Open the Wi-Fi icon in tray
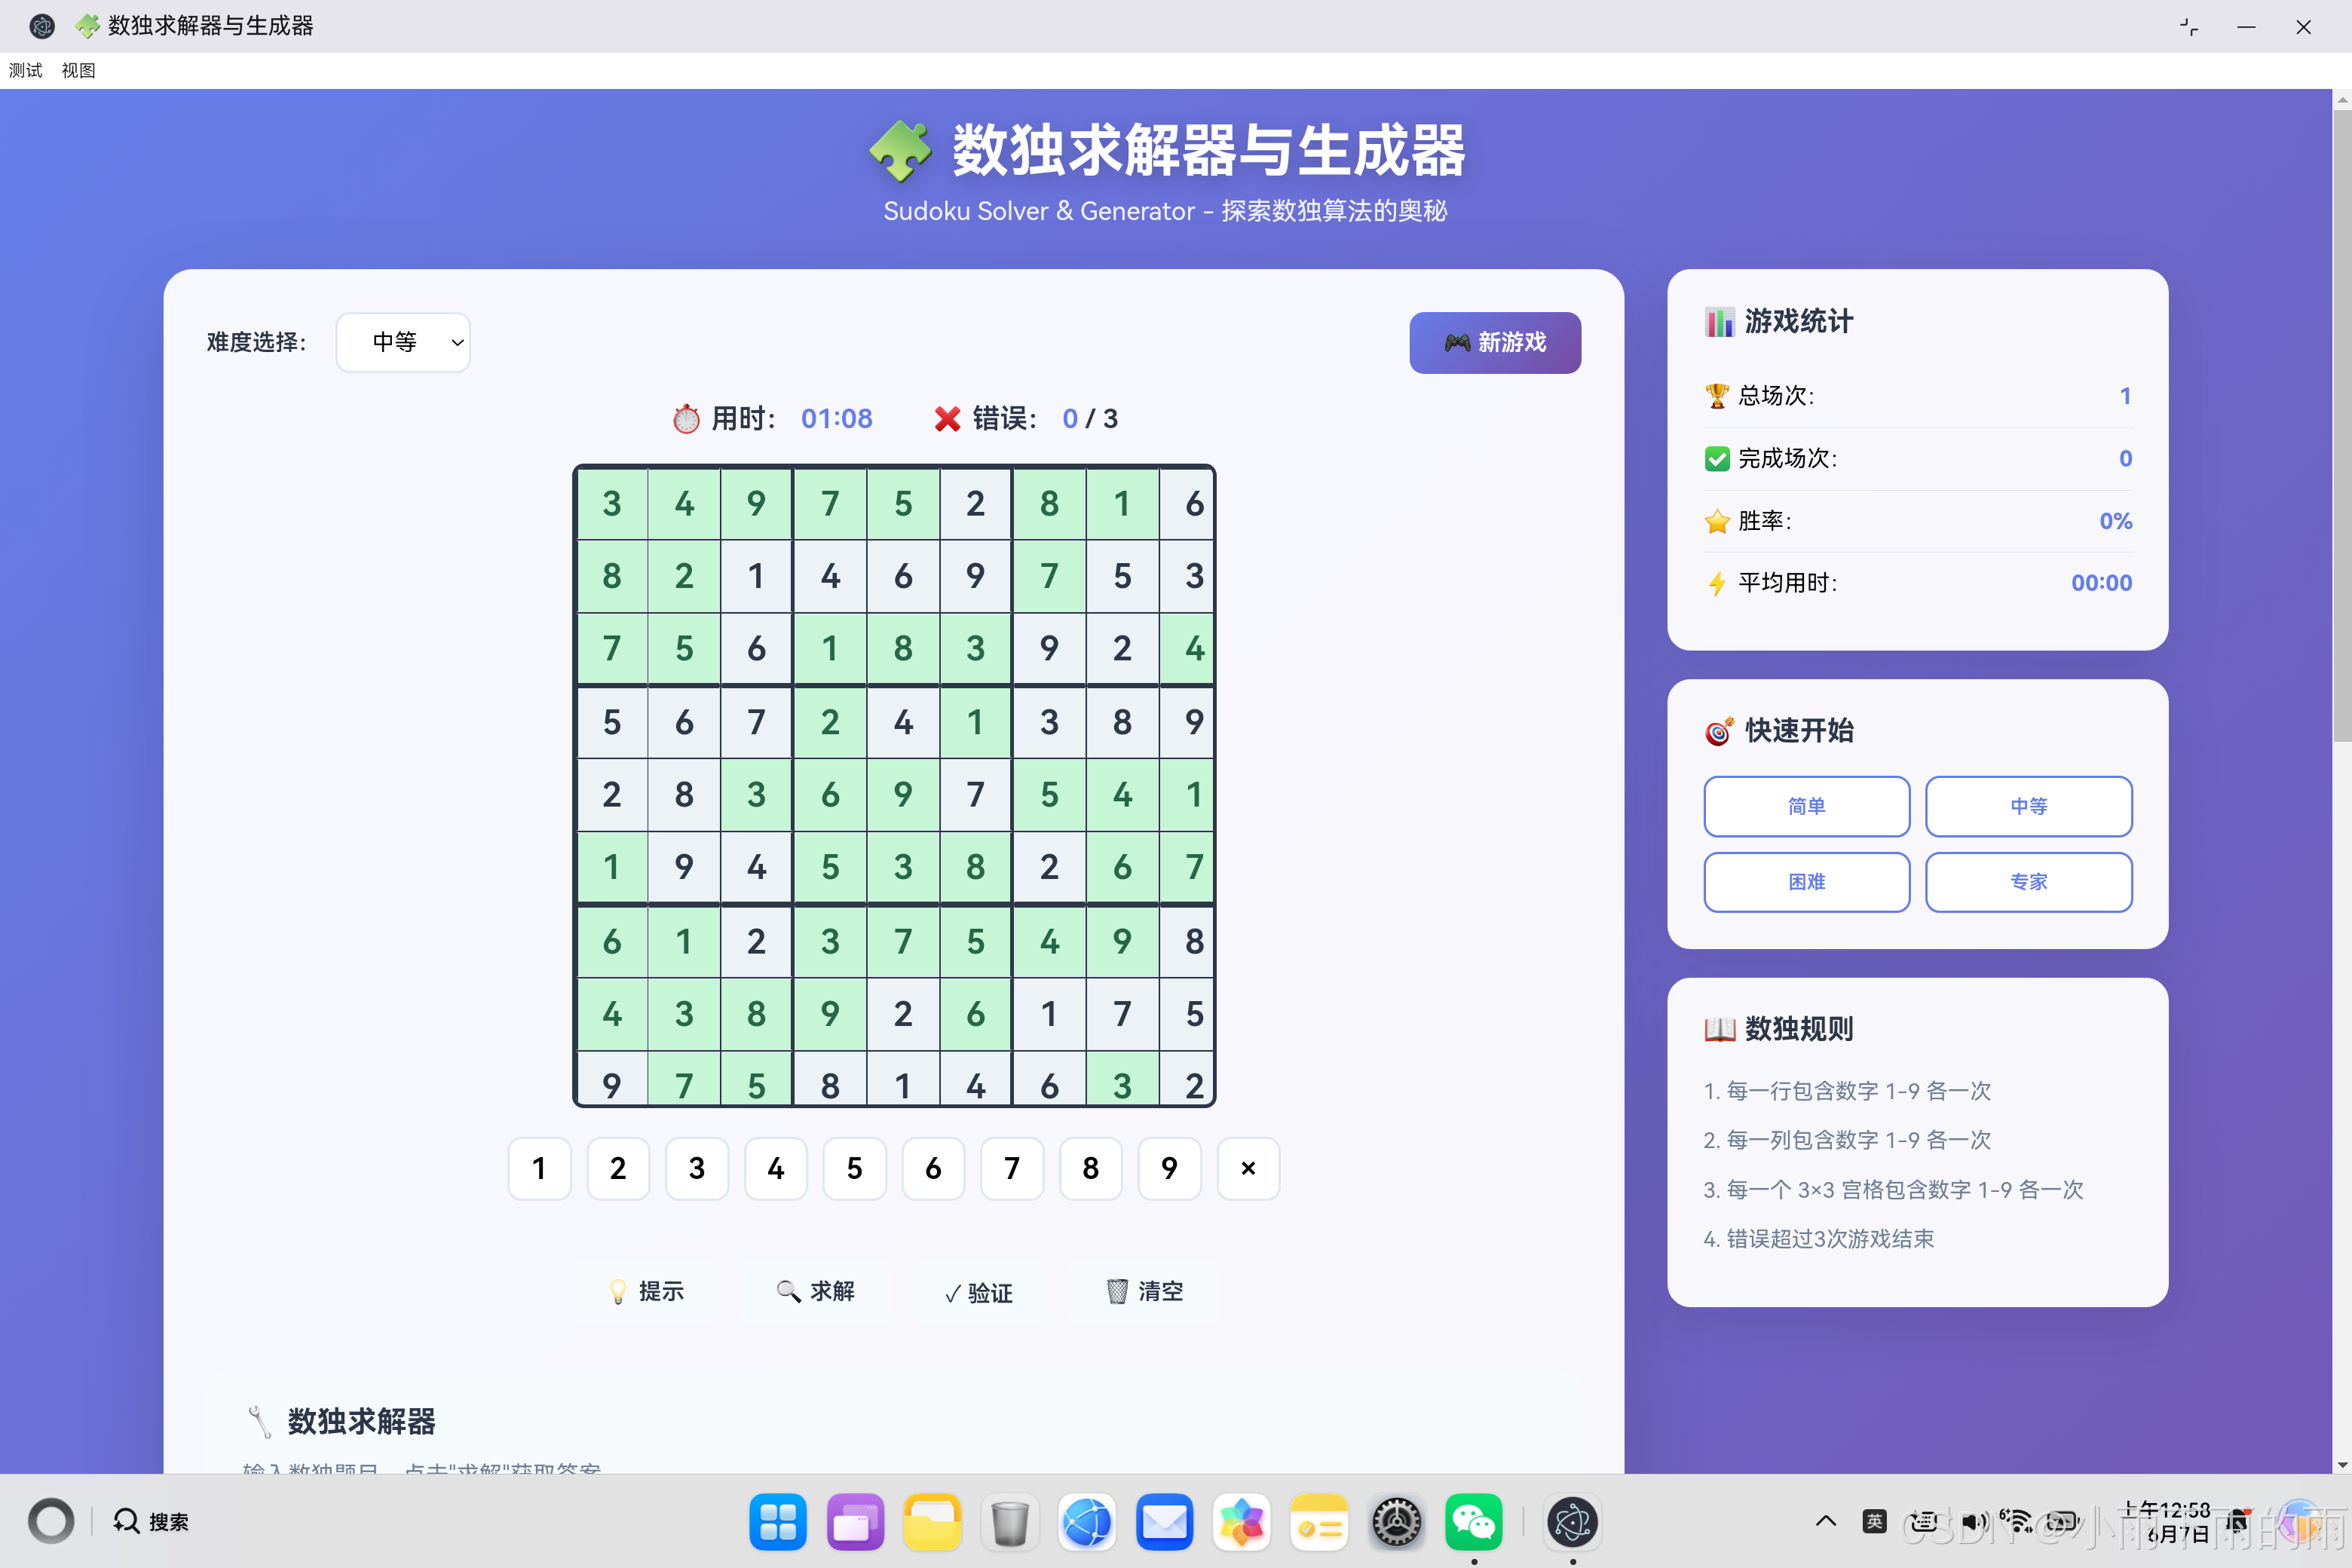2352x1568 pixels. (2019, 1521)
